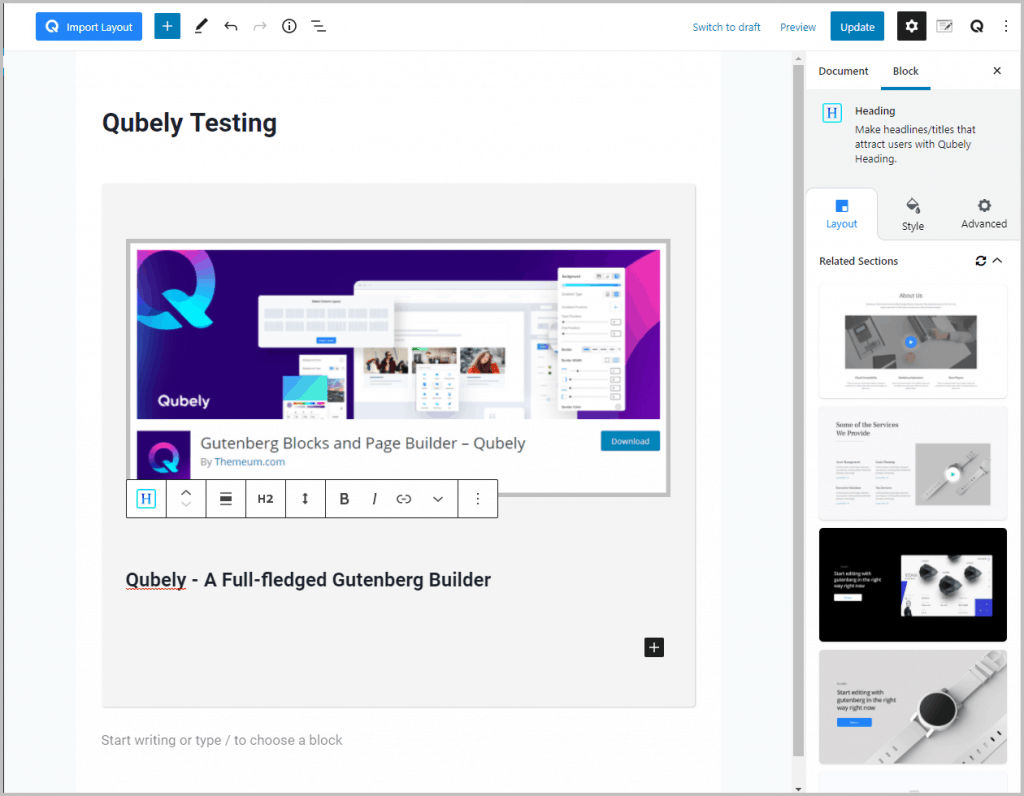The width and height of the screenshot is (1024, 796).
Task: Insert a link into the heading
Action: click(404, 499)
